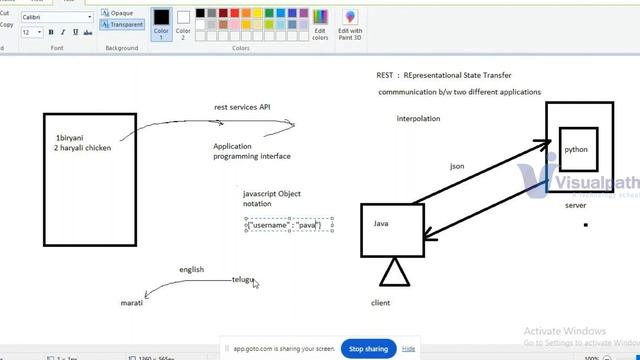Pick the blue-gray color swatch
The height and width of the screenshot is (360, 640).
point(292,24)
